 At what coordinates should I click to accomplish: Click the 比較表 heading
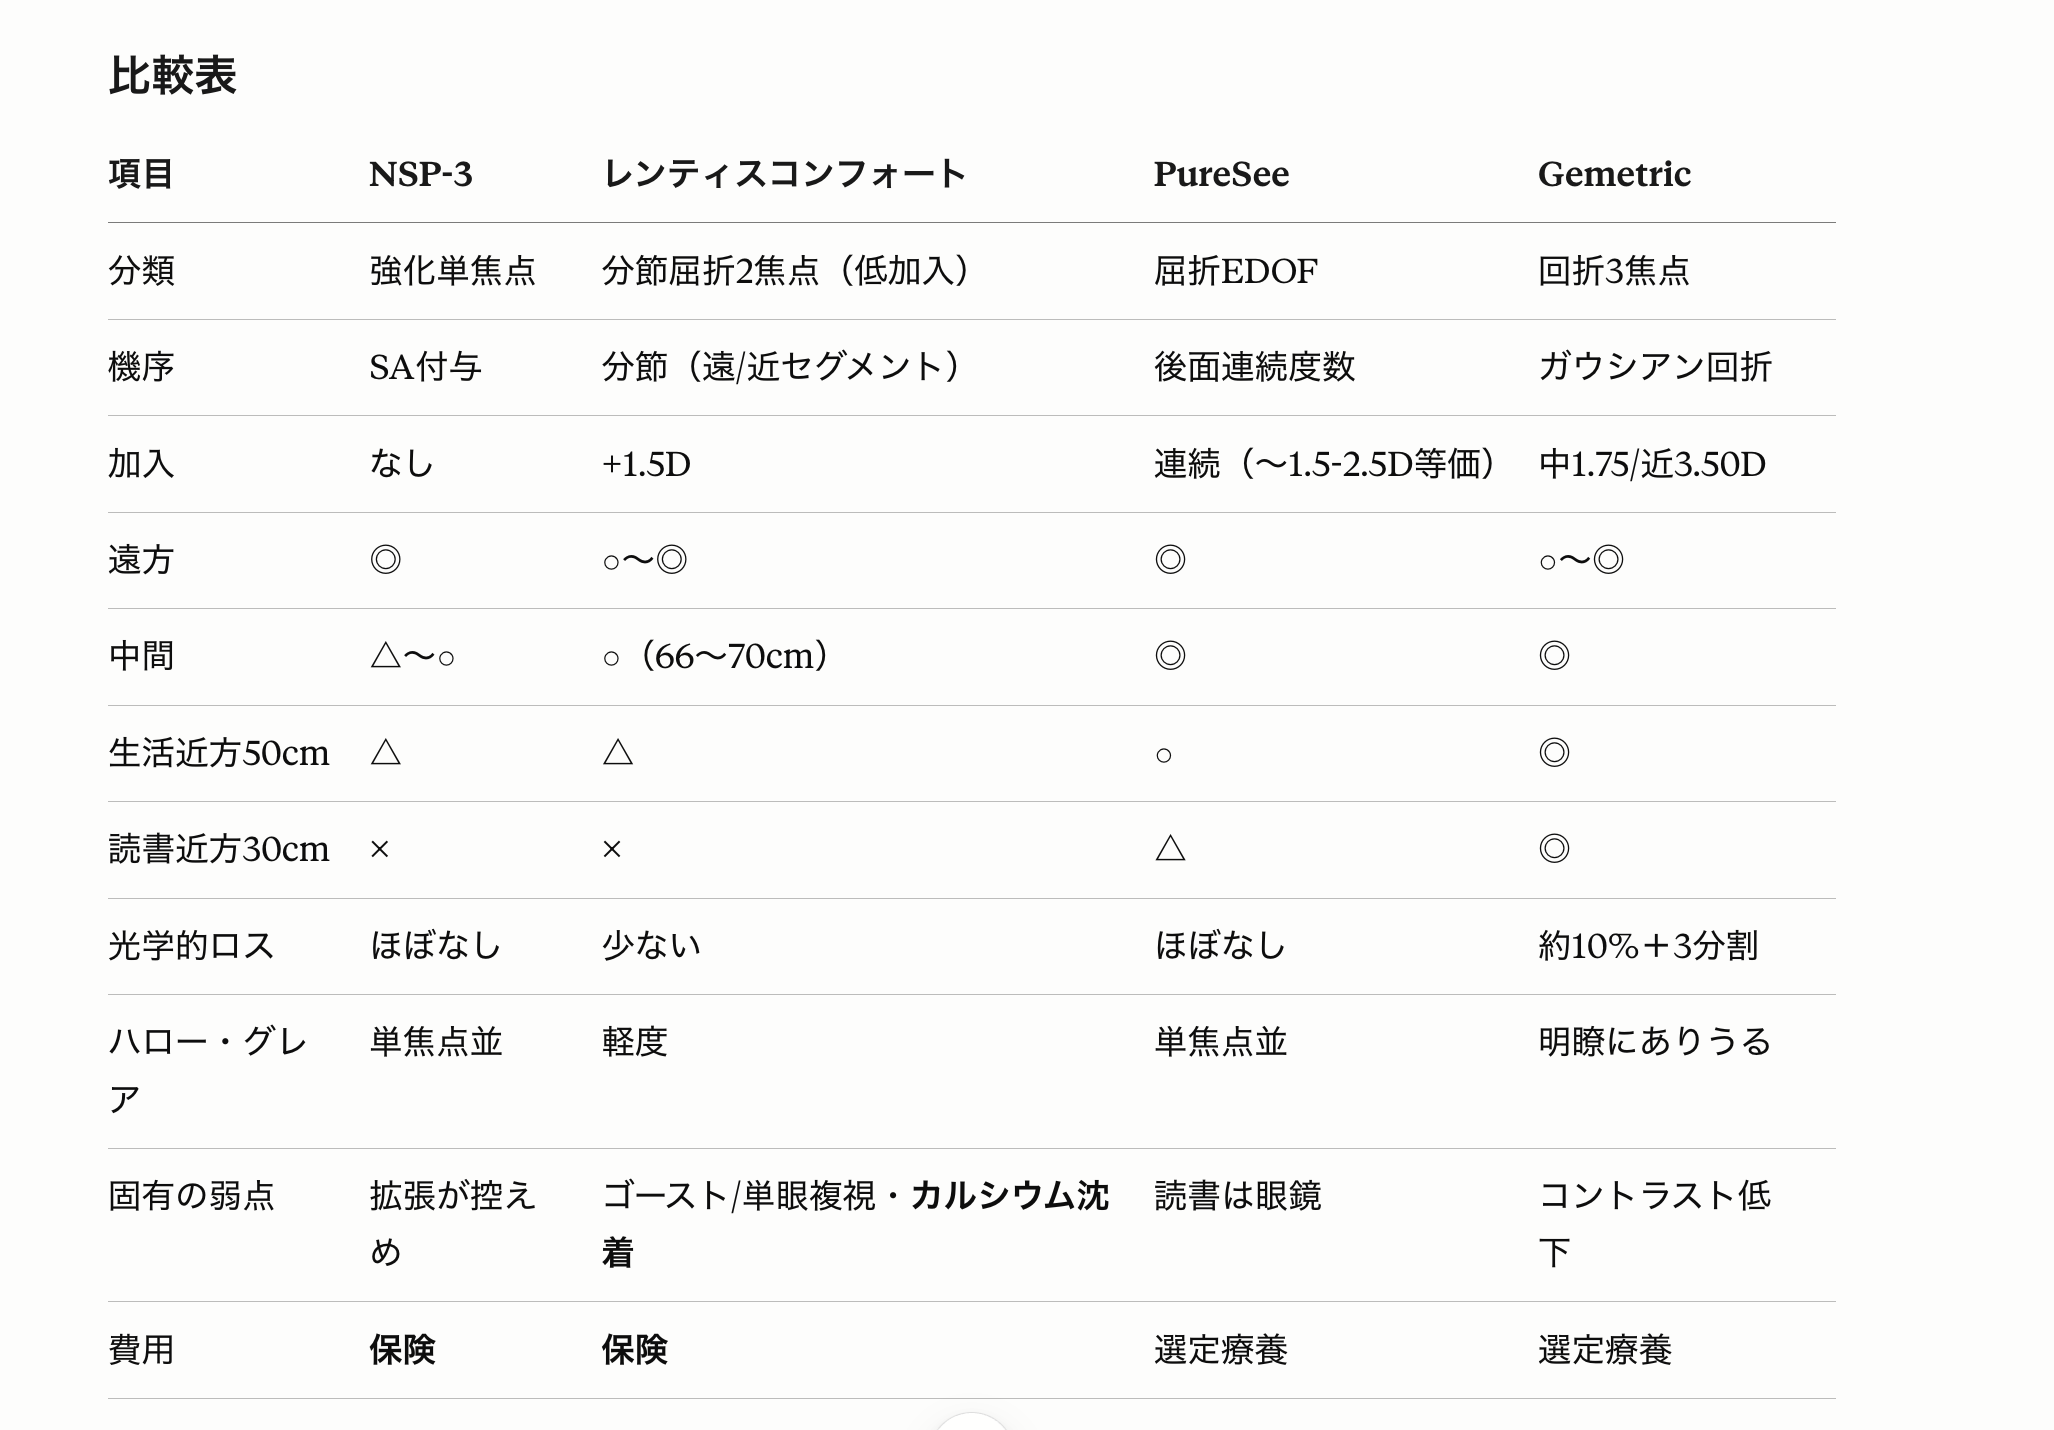click(172, 76)
